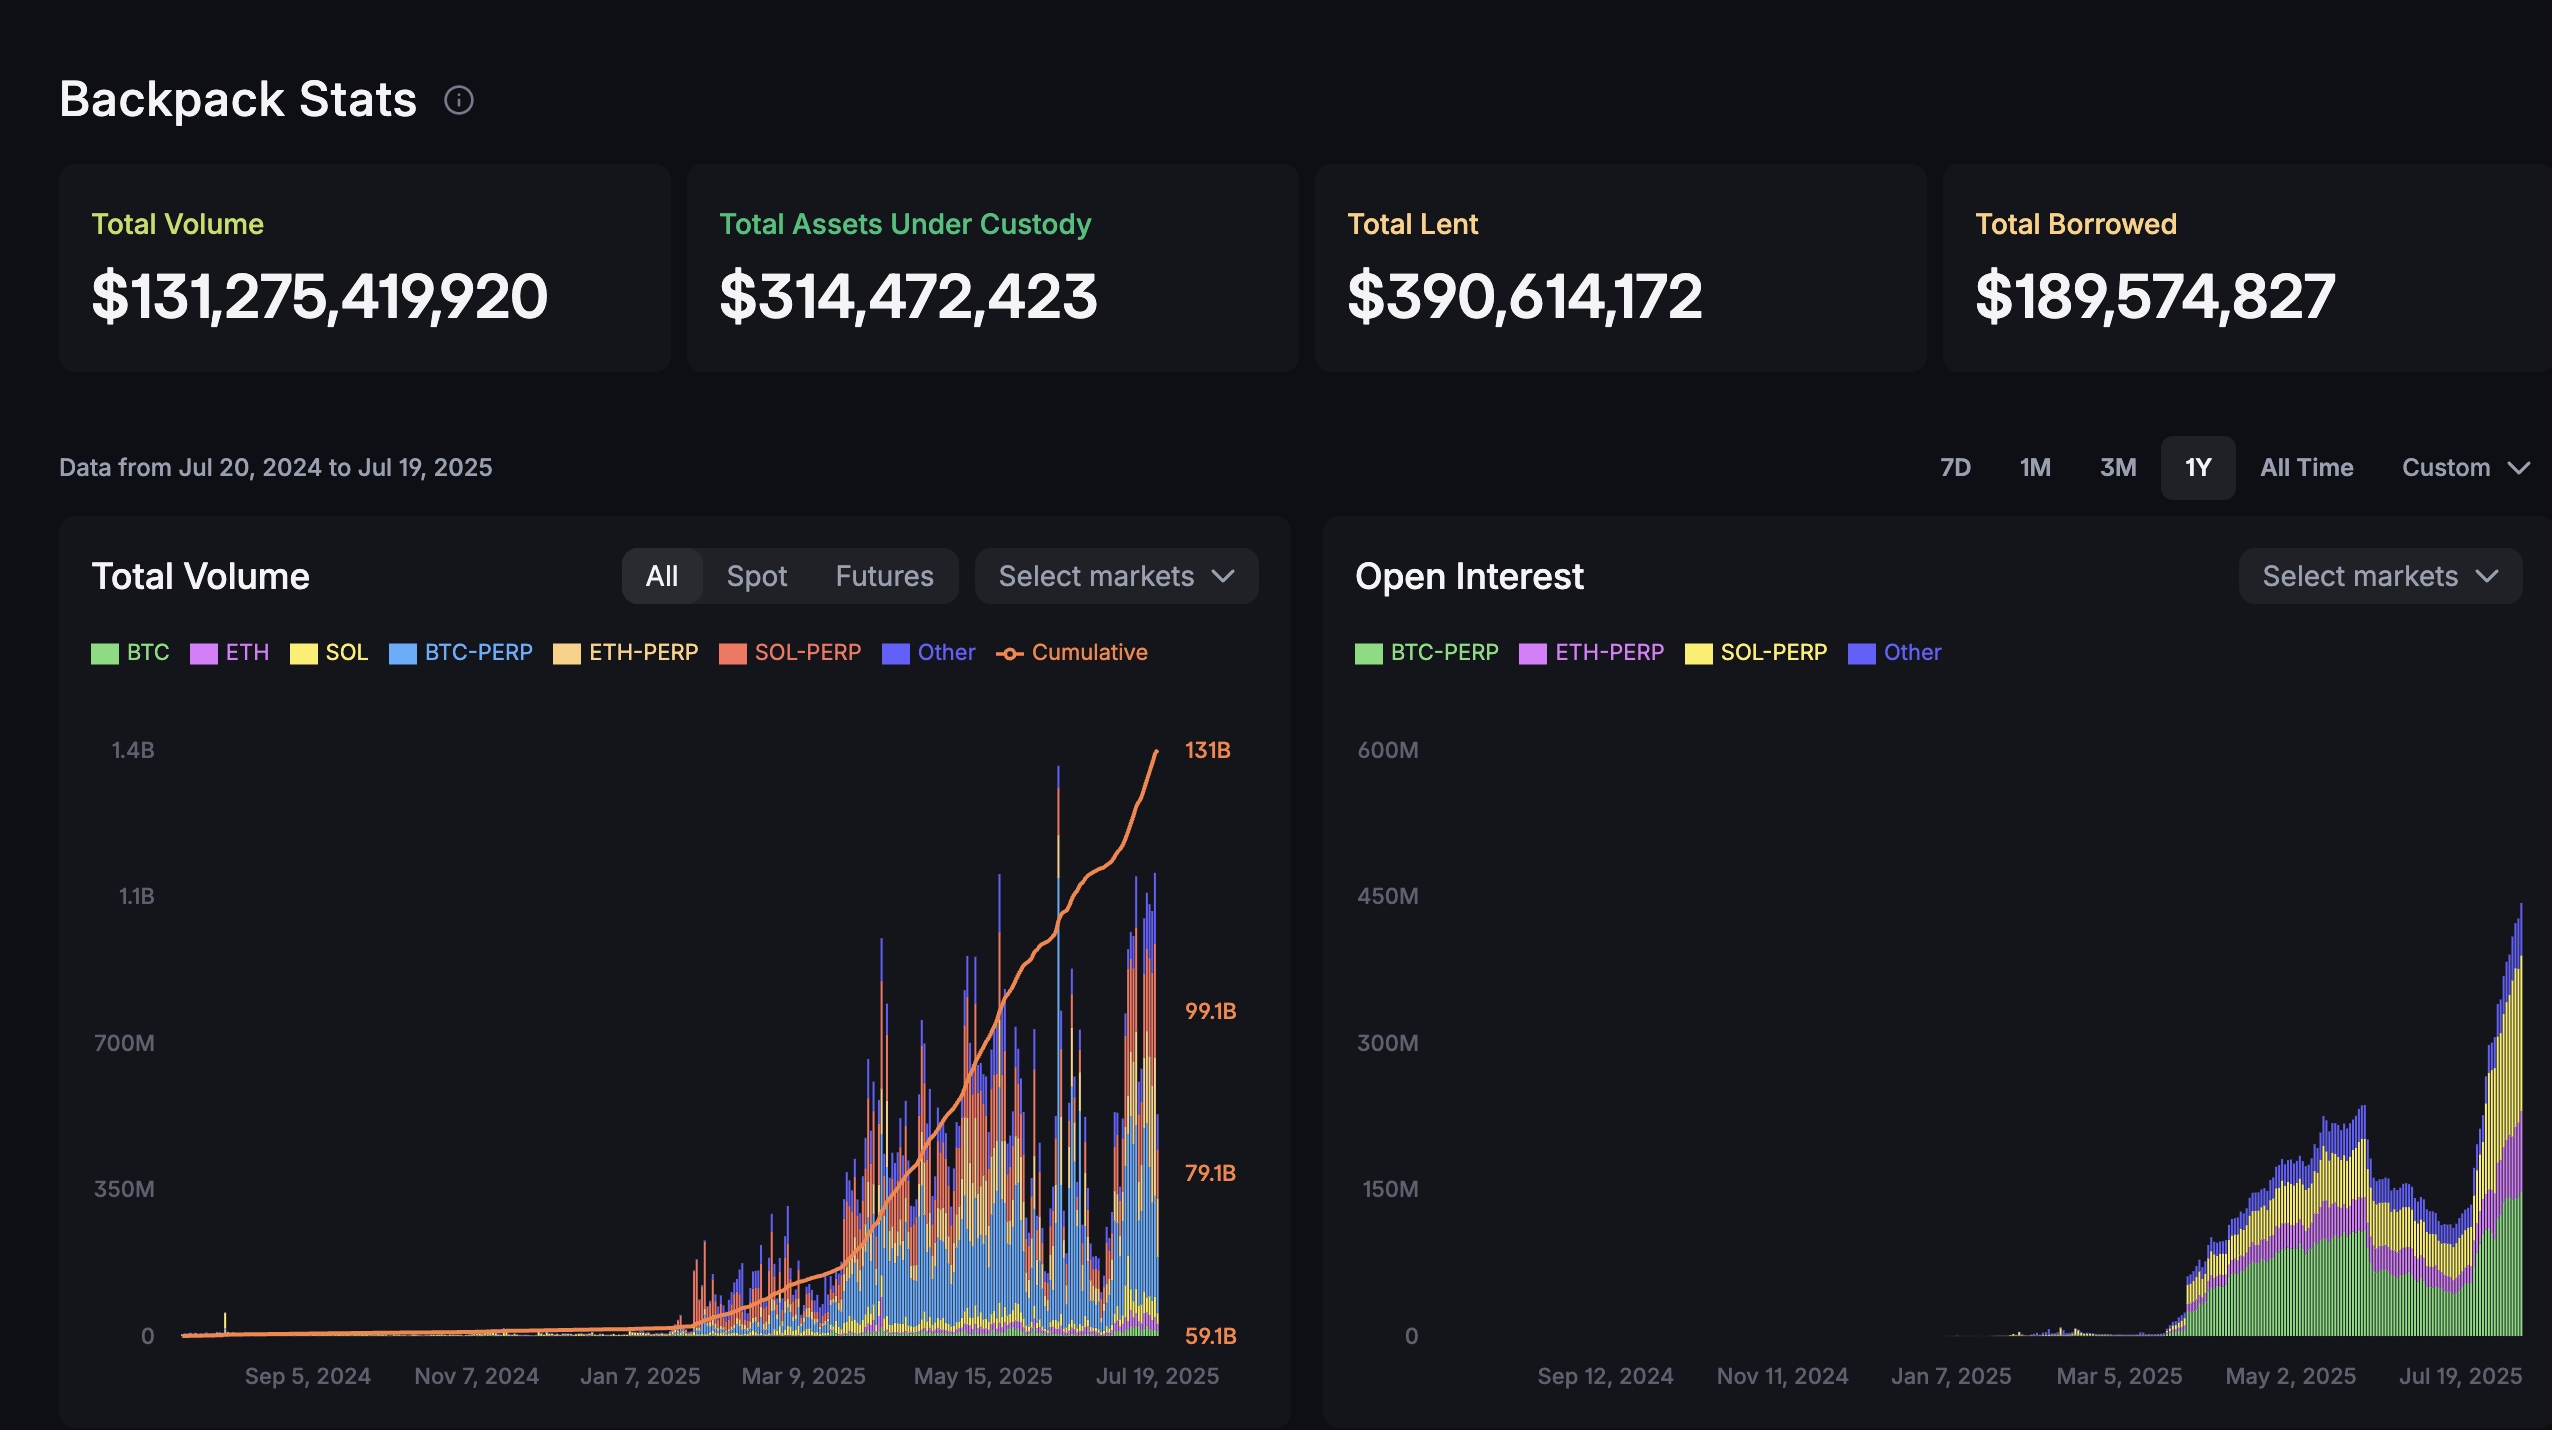Select the 7D time range
This screenshot has width=2552, height=1430.
click(x=1955, y=468)
